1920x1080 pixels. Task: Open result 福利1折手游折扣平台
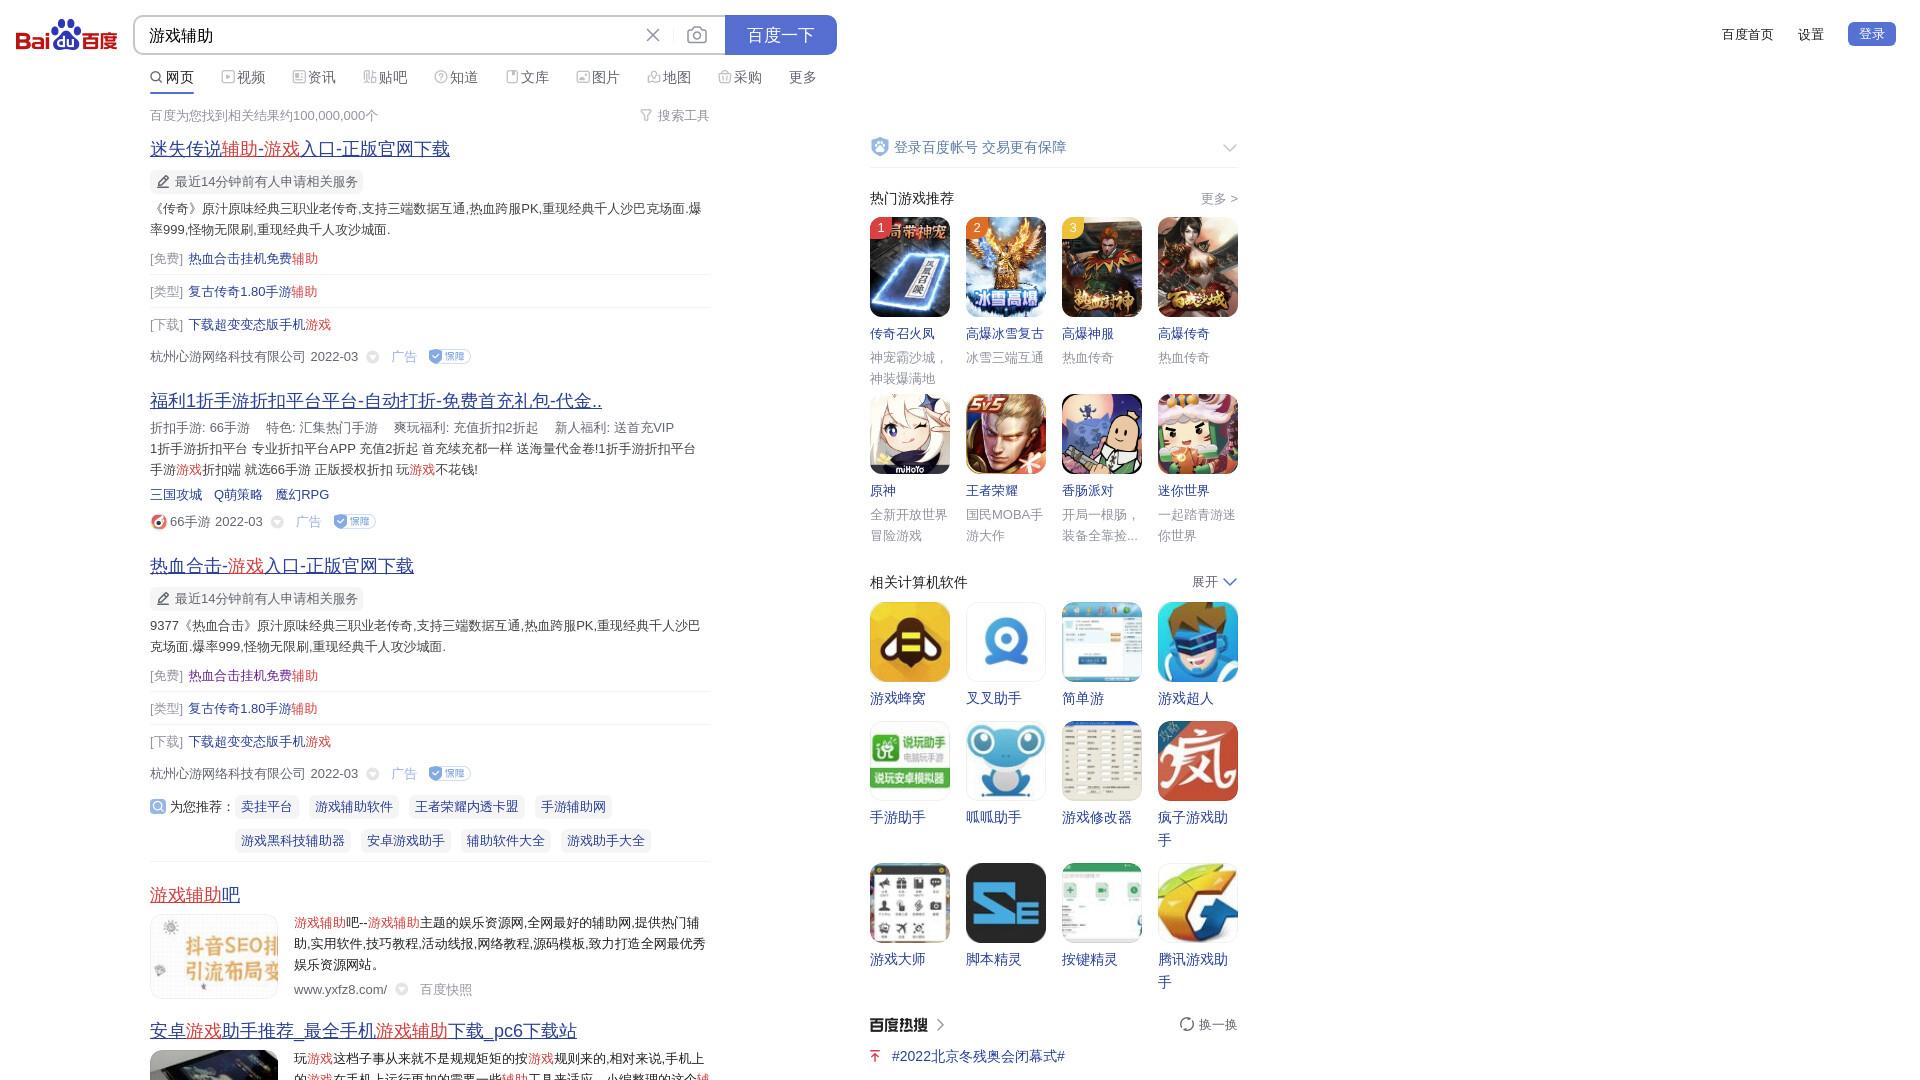point(376,401)
